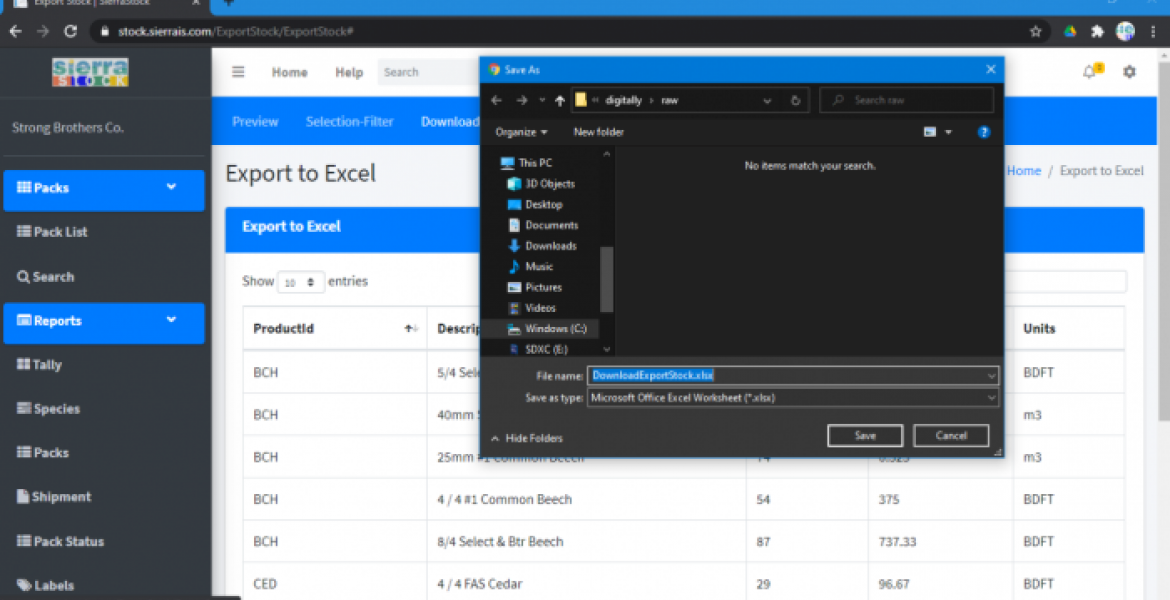
Task: Go back in Save As dialog
Action: (497, 100)
